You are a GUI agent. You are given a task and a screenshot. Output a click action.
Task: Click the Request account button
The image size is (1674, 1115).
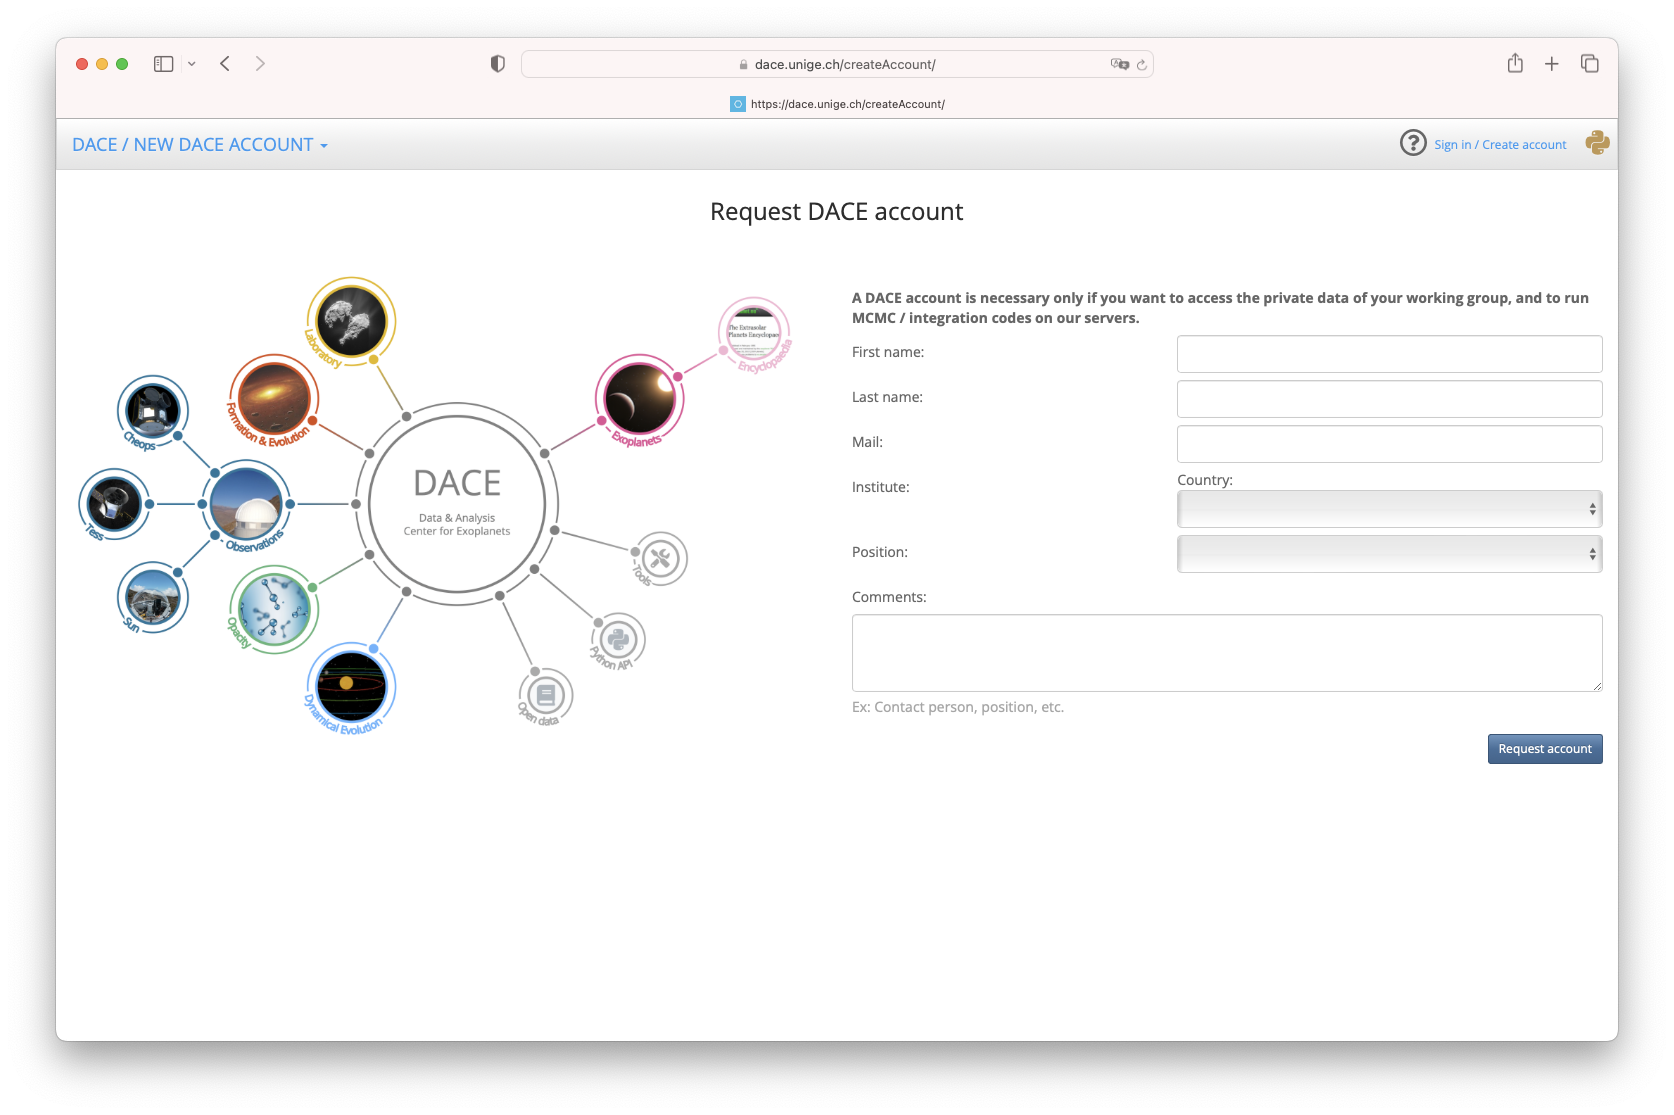[x=1545, y=749]
